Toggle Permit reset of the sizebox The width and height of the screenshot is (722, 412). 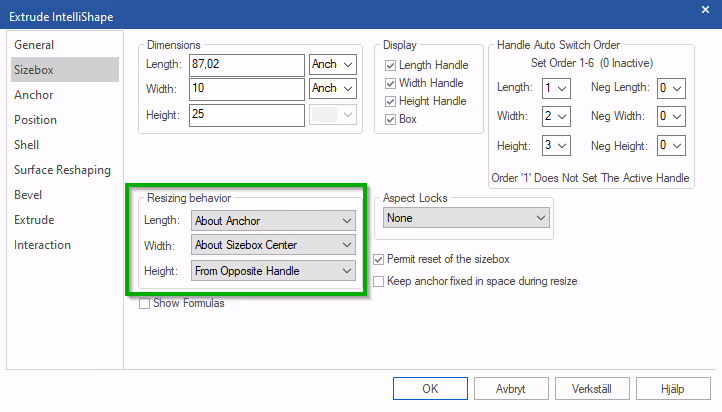pyautogui.click(x=378, y=260)
